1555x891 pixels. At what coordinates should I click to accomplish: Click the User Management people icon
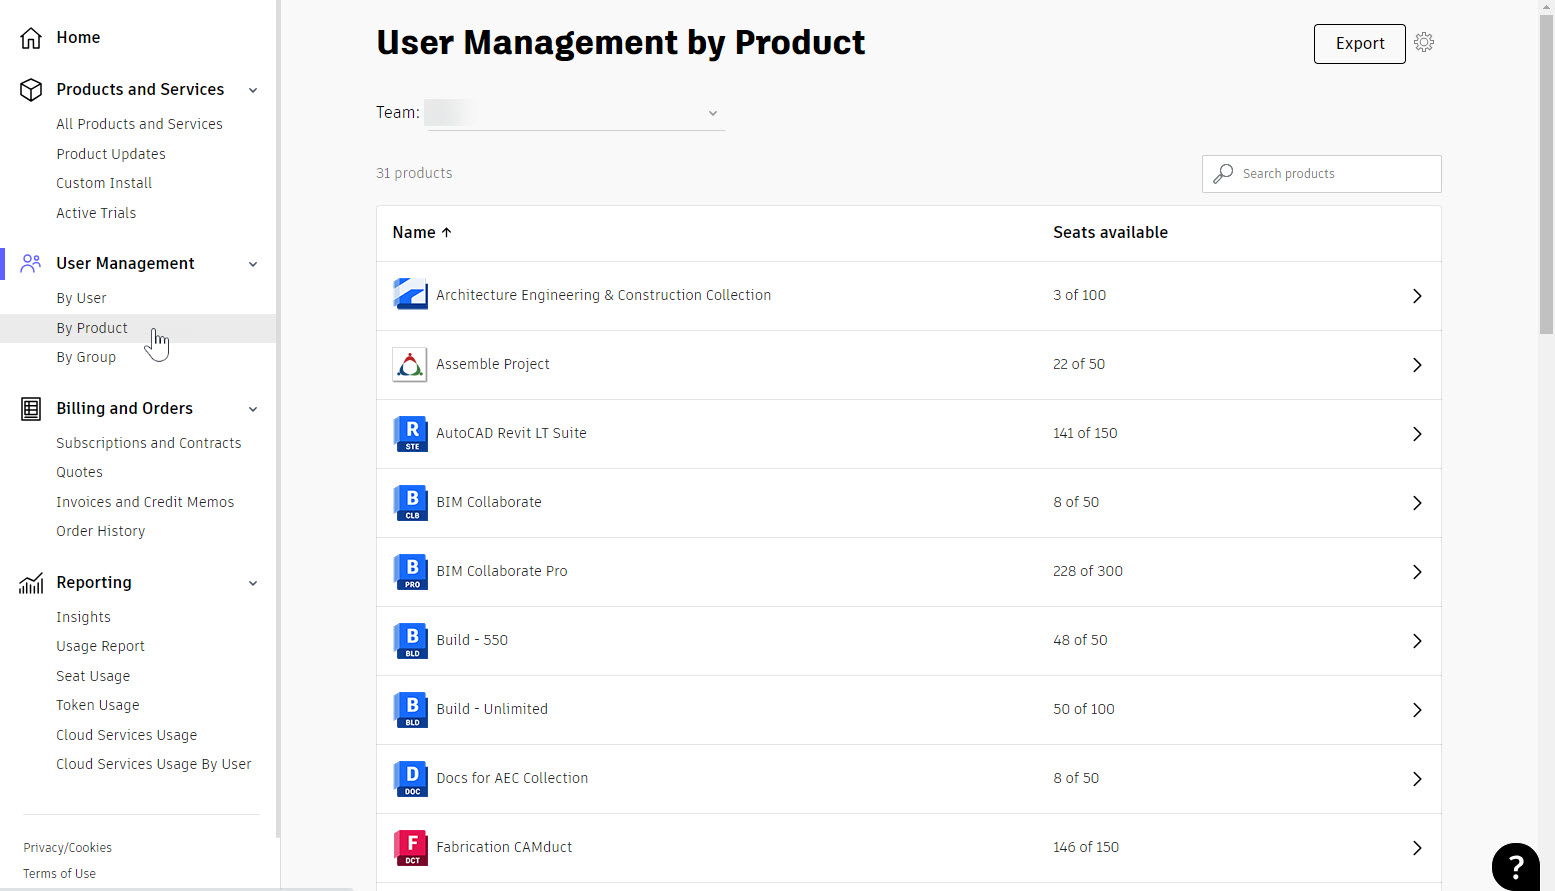coord(31,263)
